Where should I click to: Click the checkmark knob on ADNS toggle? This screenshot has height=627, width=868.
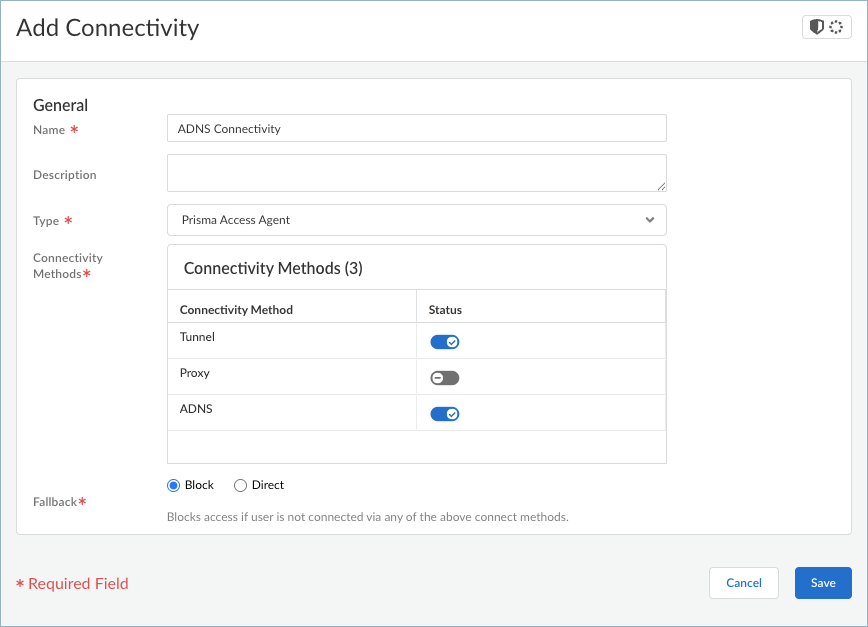click(x=452, y=414)
